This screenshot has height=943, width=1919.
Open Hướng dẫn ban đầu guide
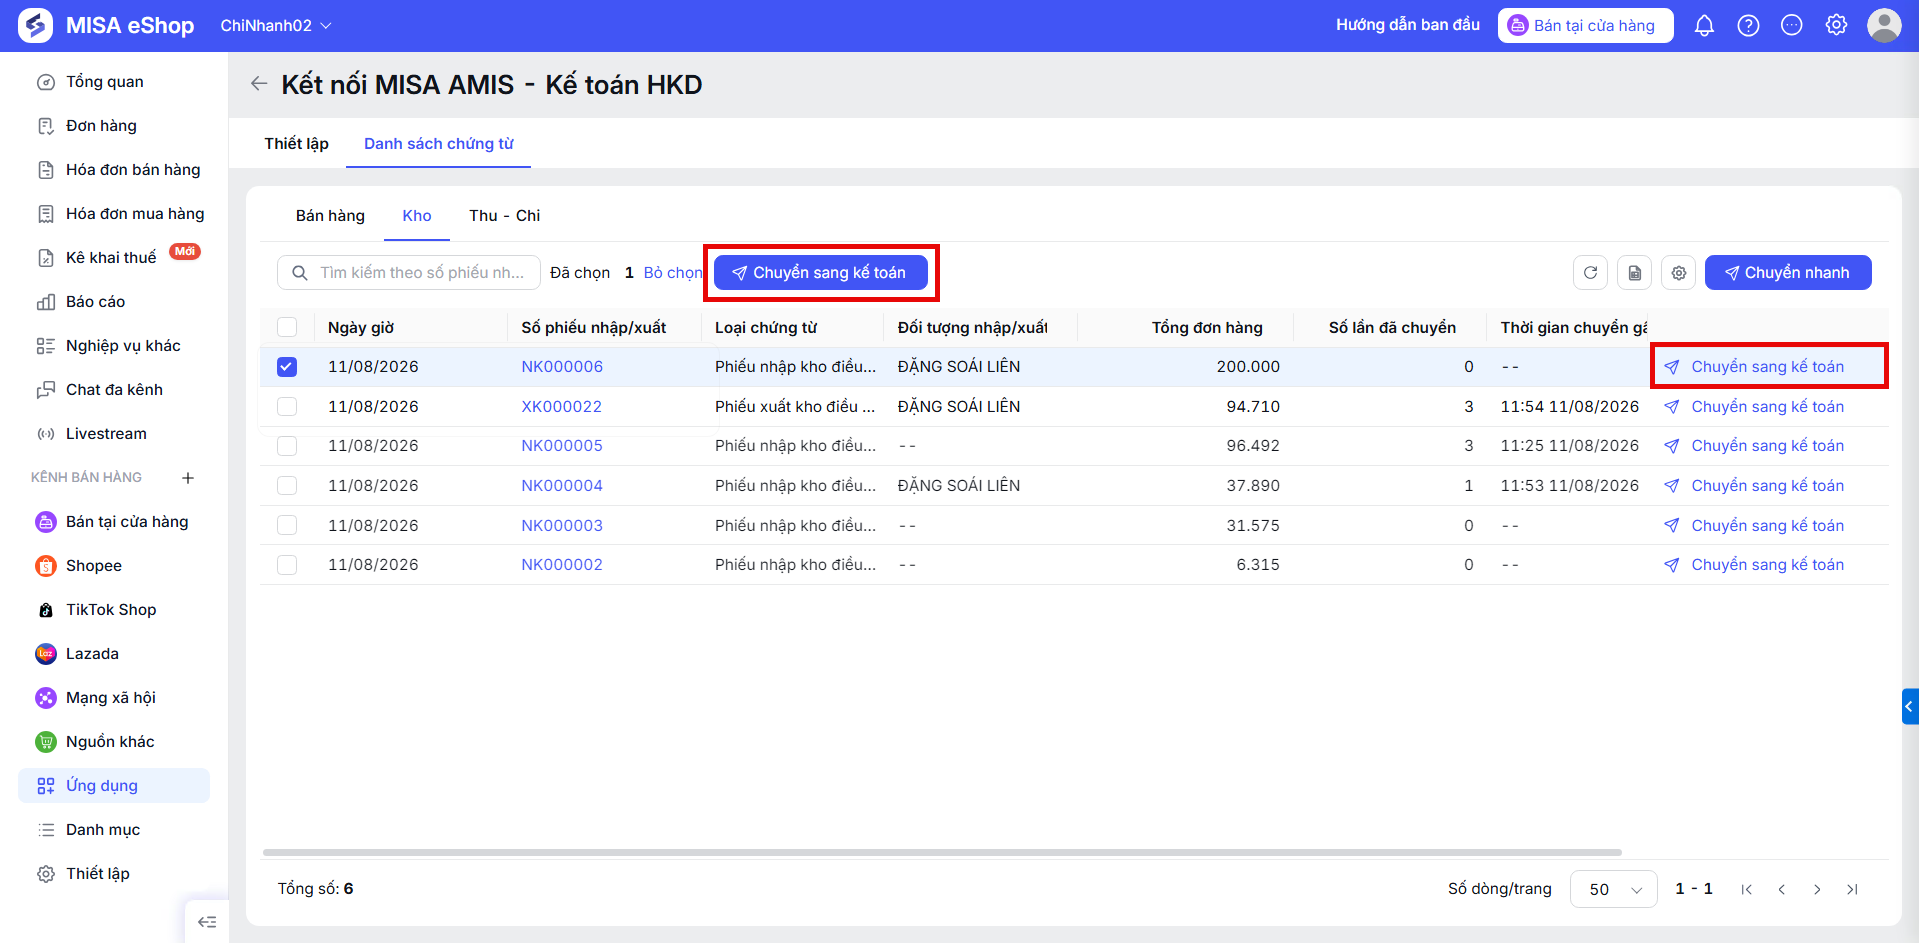[x=1408, y=25]
